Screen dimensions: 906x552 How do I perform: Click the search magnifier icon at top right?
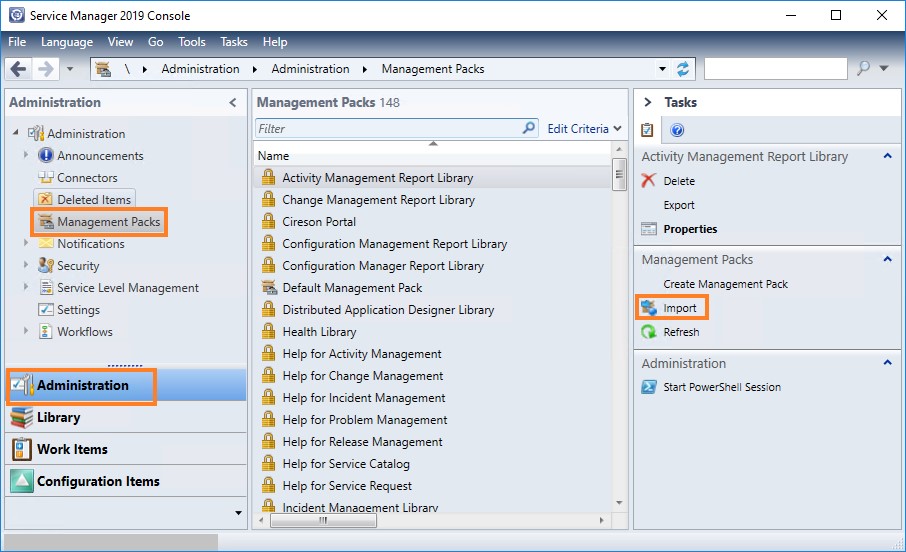click(863, 68)
